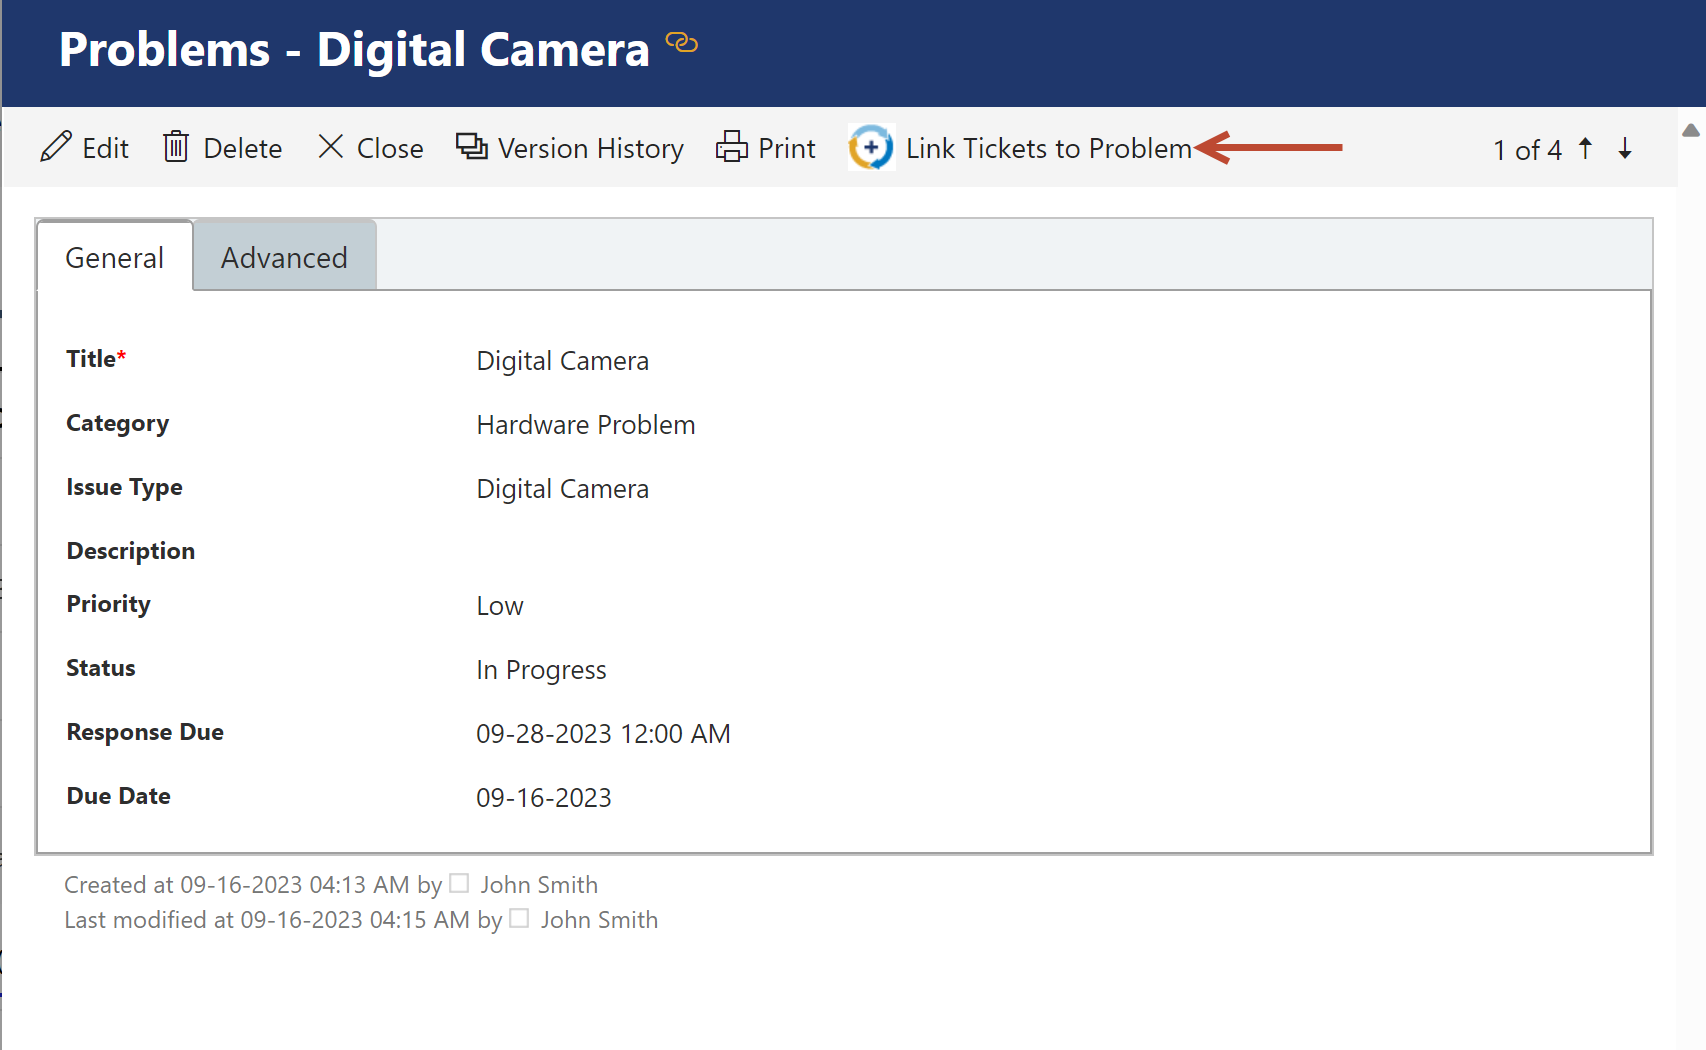Click the 'Print' text label

(787, 149)
